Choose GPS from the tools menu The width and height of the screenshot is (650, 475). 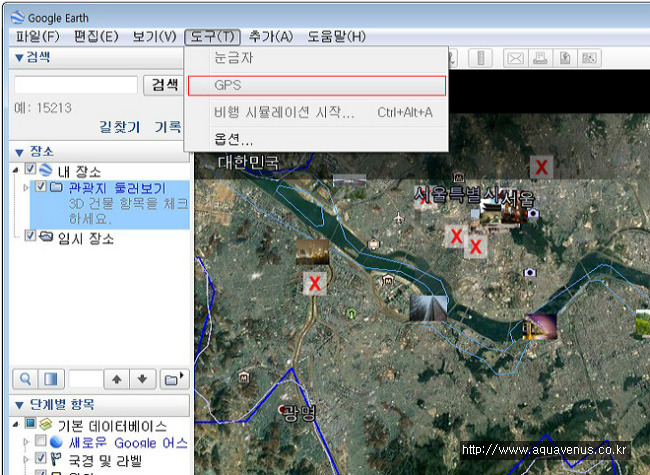317,85
